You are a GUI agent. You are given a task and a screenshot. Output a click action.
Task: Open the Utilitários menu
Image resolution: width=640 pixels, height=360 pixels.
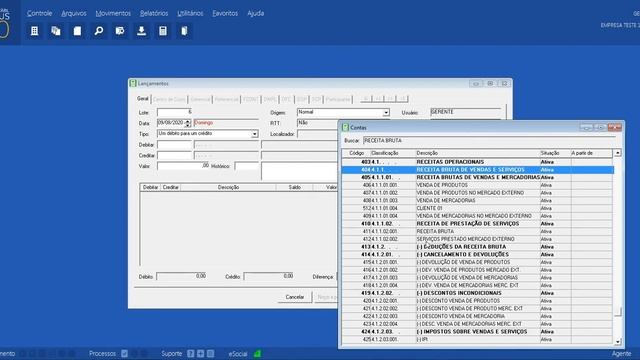coord(190,13)
